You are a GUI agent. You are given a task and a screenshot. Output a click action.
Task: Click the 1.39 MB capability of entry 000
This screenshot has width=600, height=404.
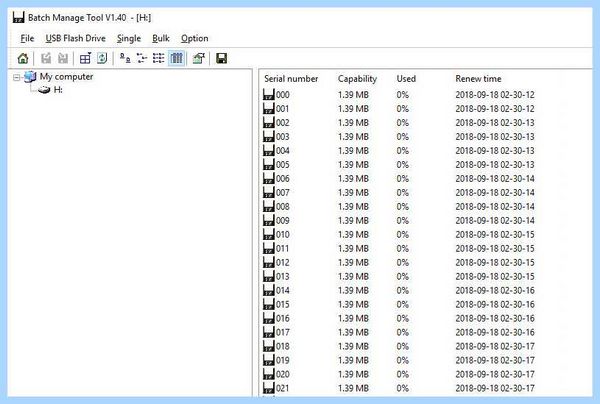click(353, 95)
